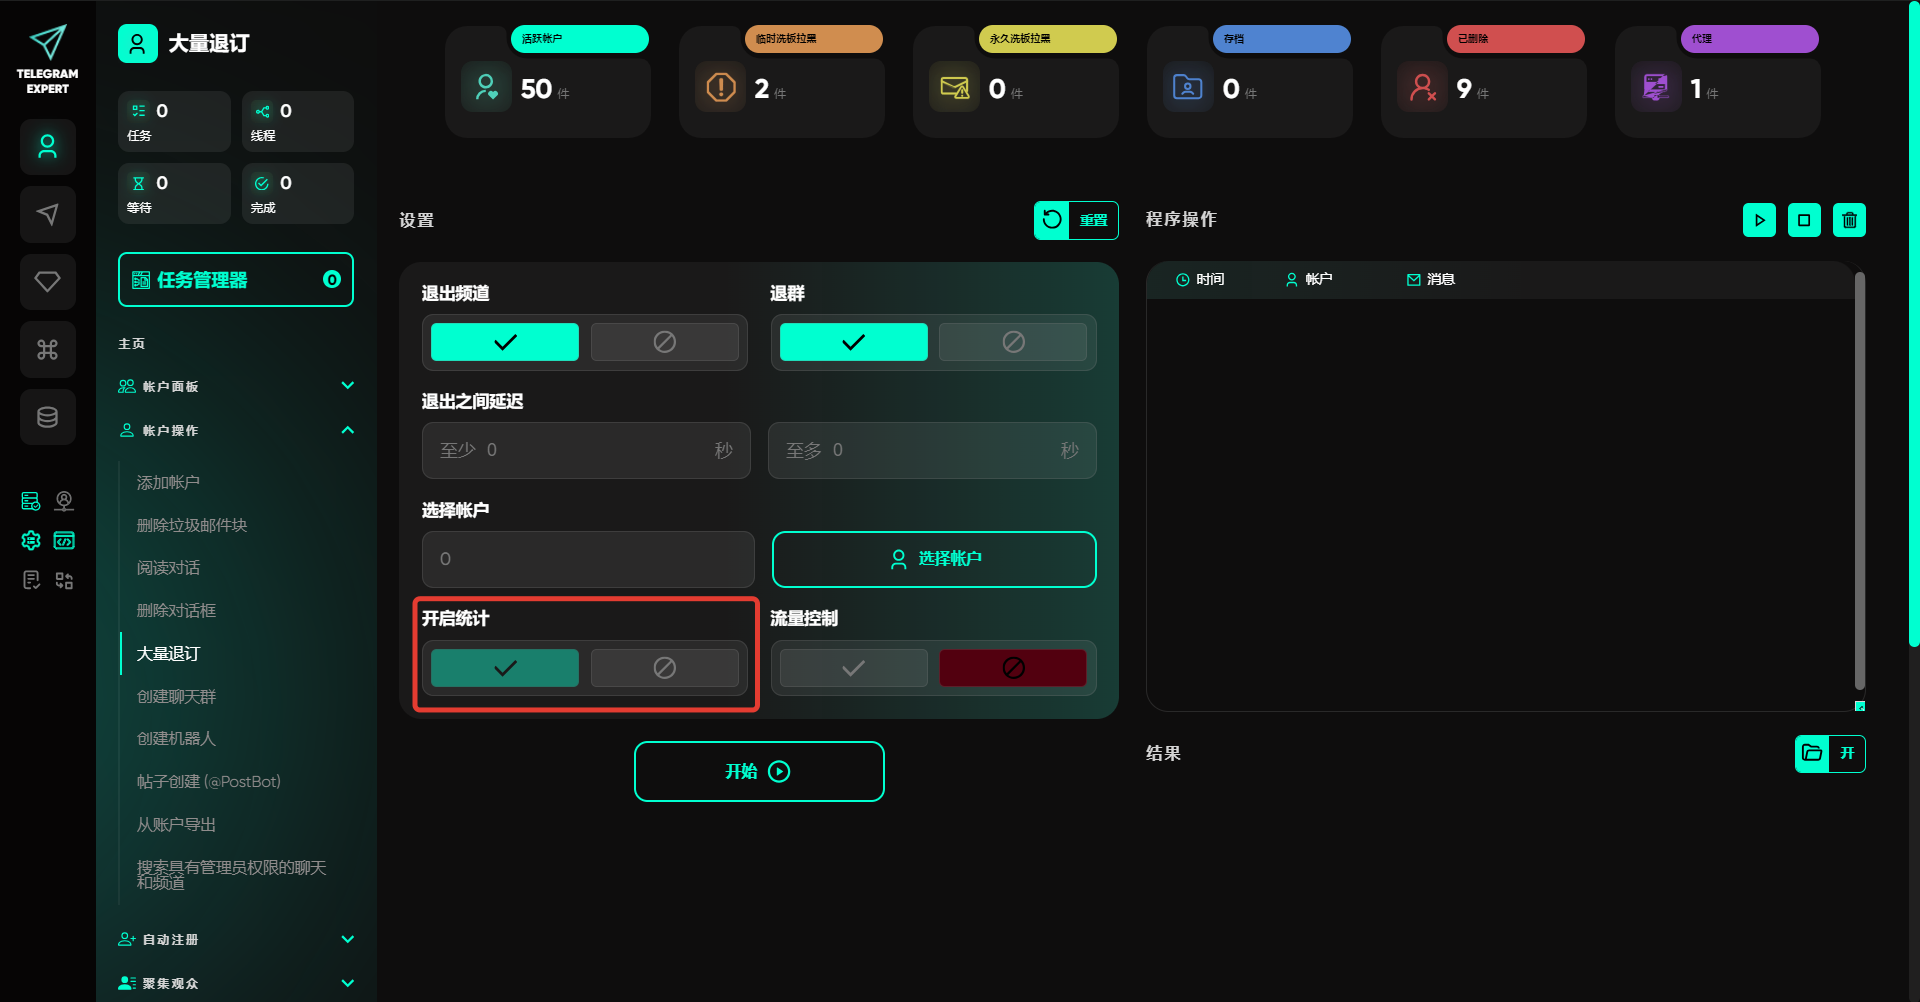Click the diamond sidebar icon
This screenshot has height=1002, width=1920.
coord(48,282)
